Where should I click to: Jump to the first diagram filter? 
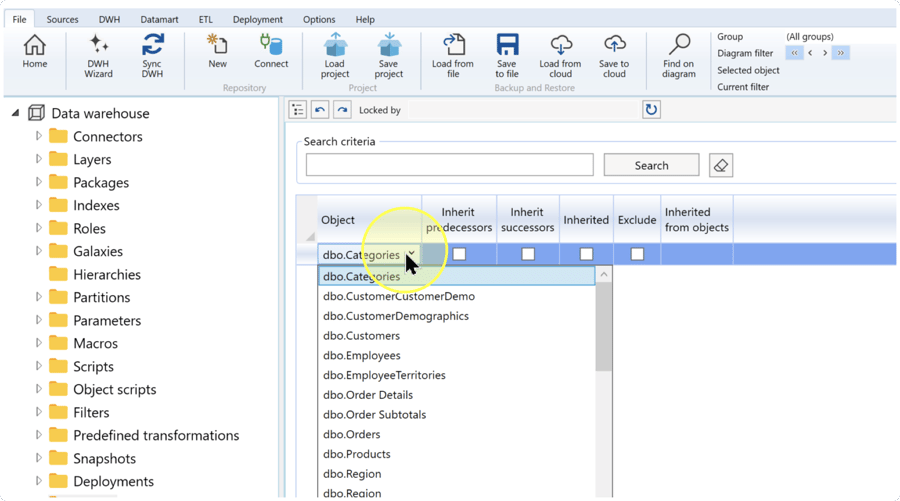tap(794, 53)
